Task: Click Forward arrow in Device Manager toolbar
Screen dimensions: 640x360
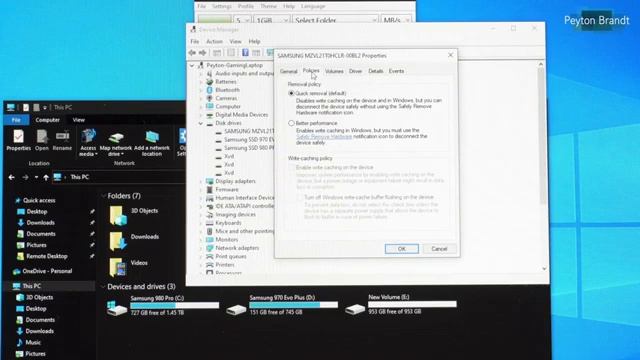Action: pyautogui.click(x=202, y=53)
